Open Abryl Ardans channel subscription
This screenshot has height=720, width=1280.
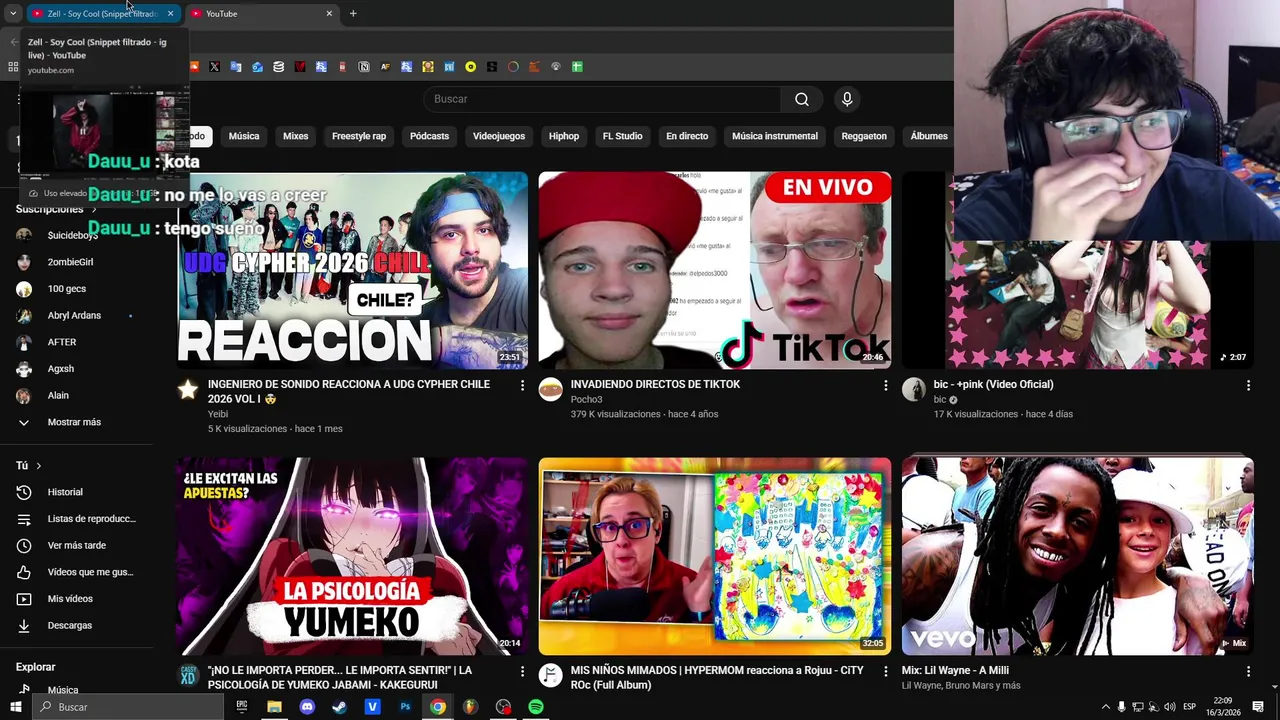tap(74, 315)
